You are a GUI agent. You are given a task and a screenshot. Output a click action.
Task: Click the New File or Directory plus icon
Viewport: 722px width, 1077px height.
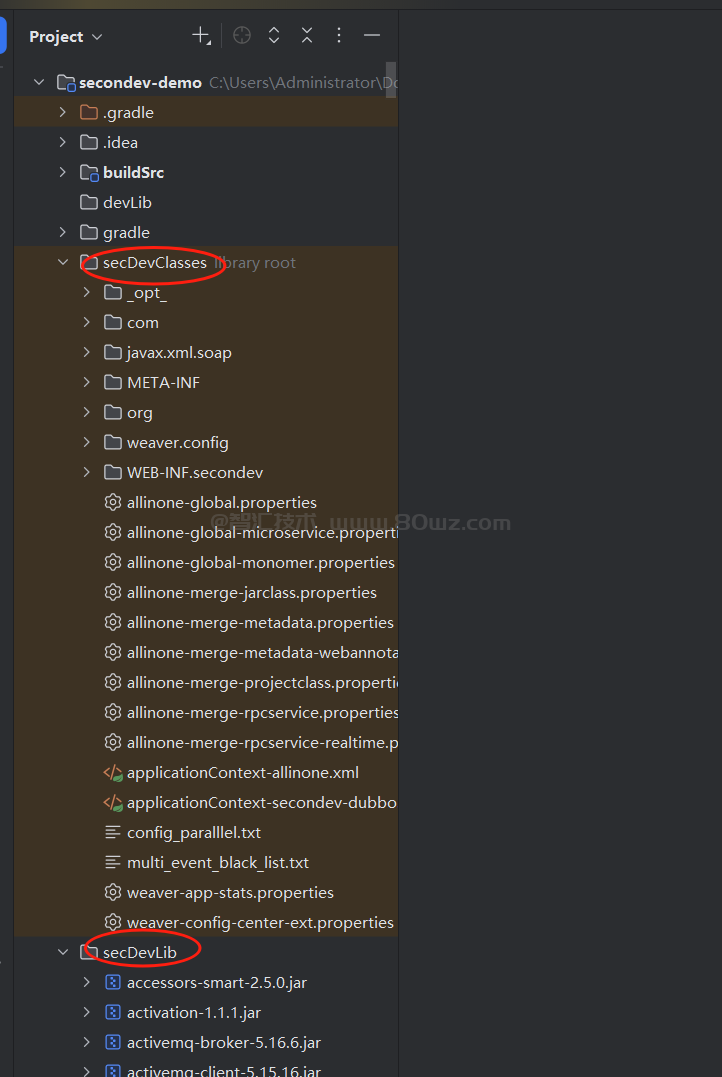(201, 36)
